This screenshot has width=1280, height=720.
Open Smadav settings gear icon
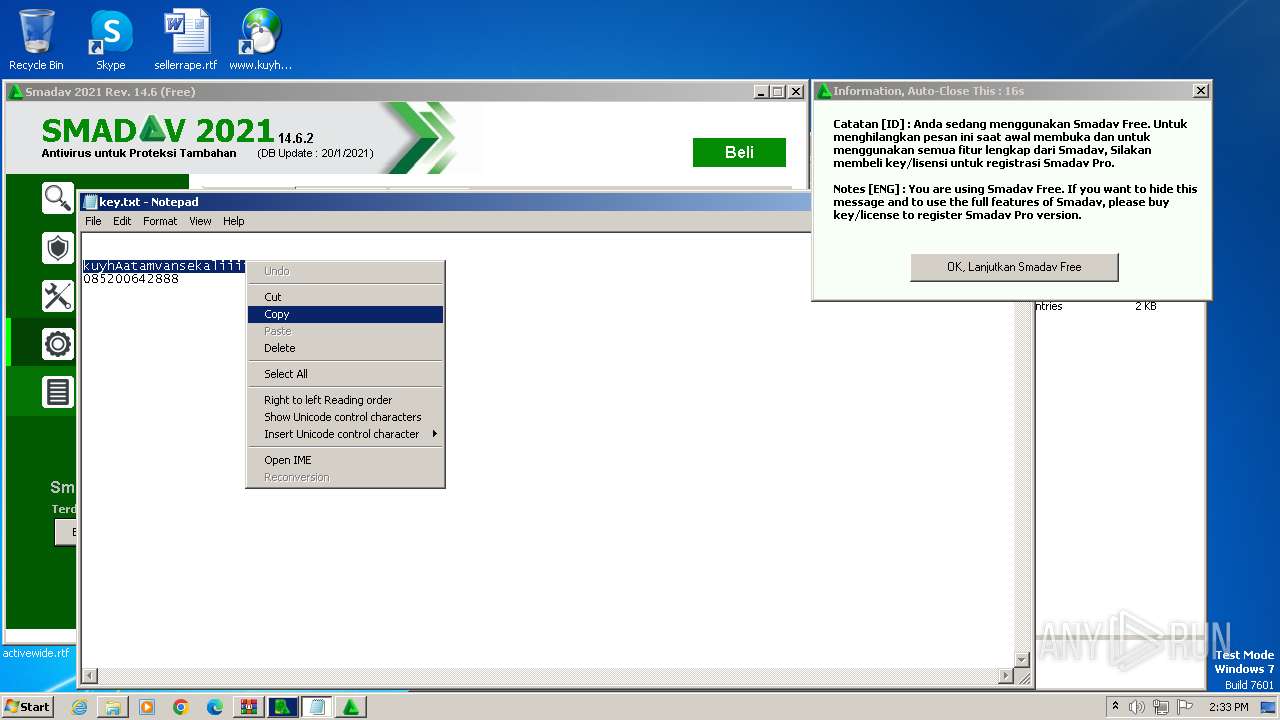pyautogui.click(x=58, y=344)
